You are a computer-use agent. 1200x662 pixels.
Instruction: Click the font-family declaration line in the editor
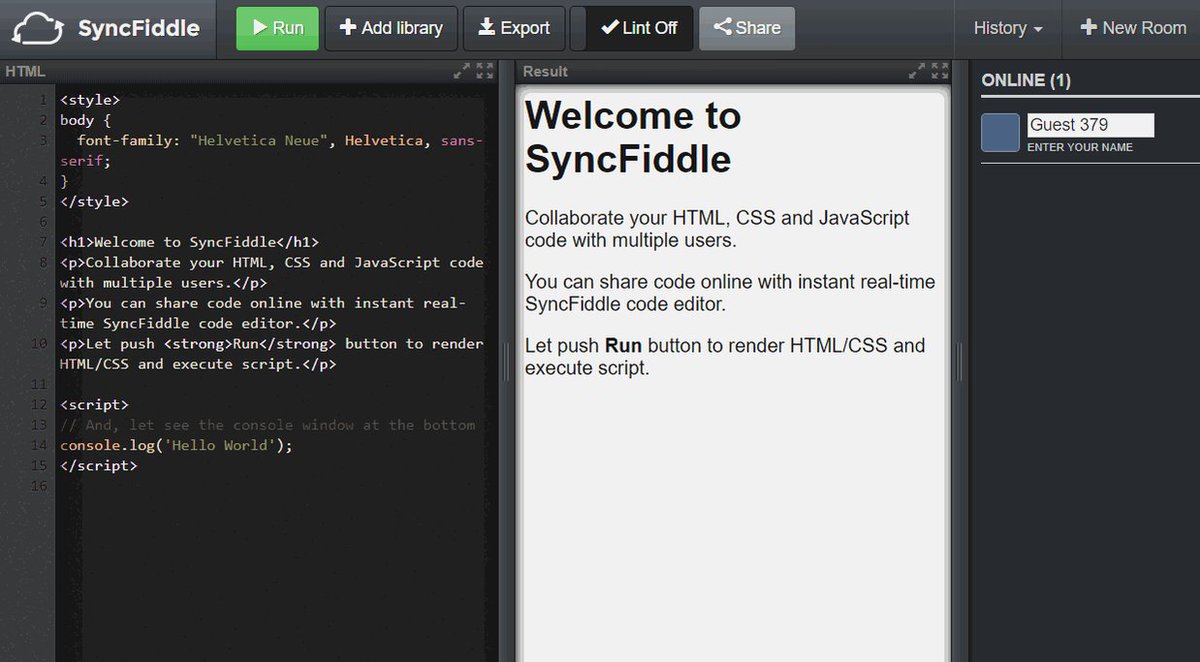270,150
